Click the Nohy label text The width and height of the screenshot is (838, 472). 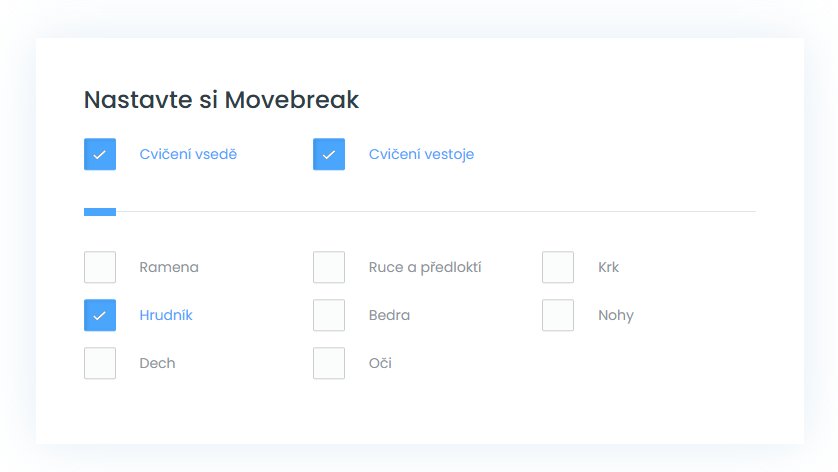616,315
